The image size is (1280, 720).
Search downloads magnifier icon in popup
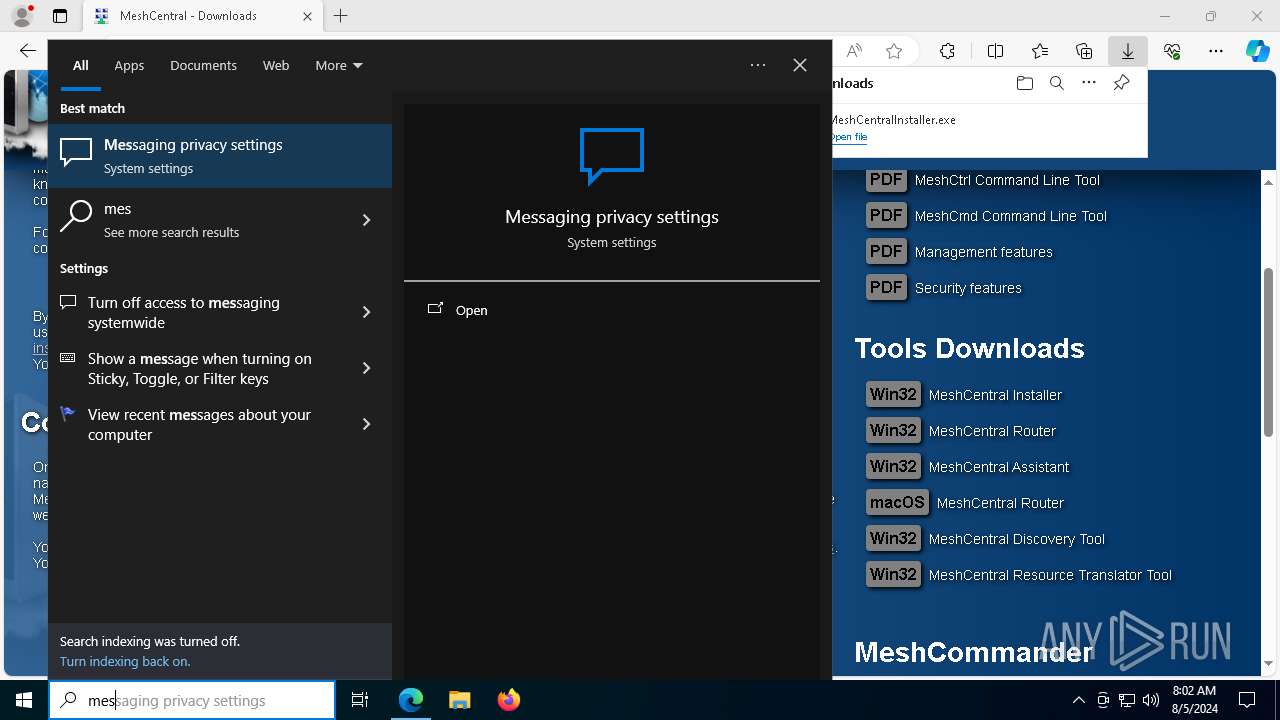(1056, 83)
